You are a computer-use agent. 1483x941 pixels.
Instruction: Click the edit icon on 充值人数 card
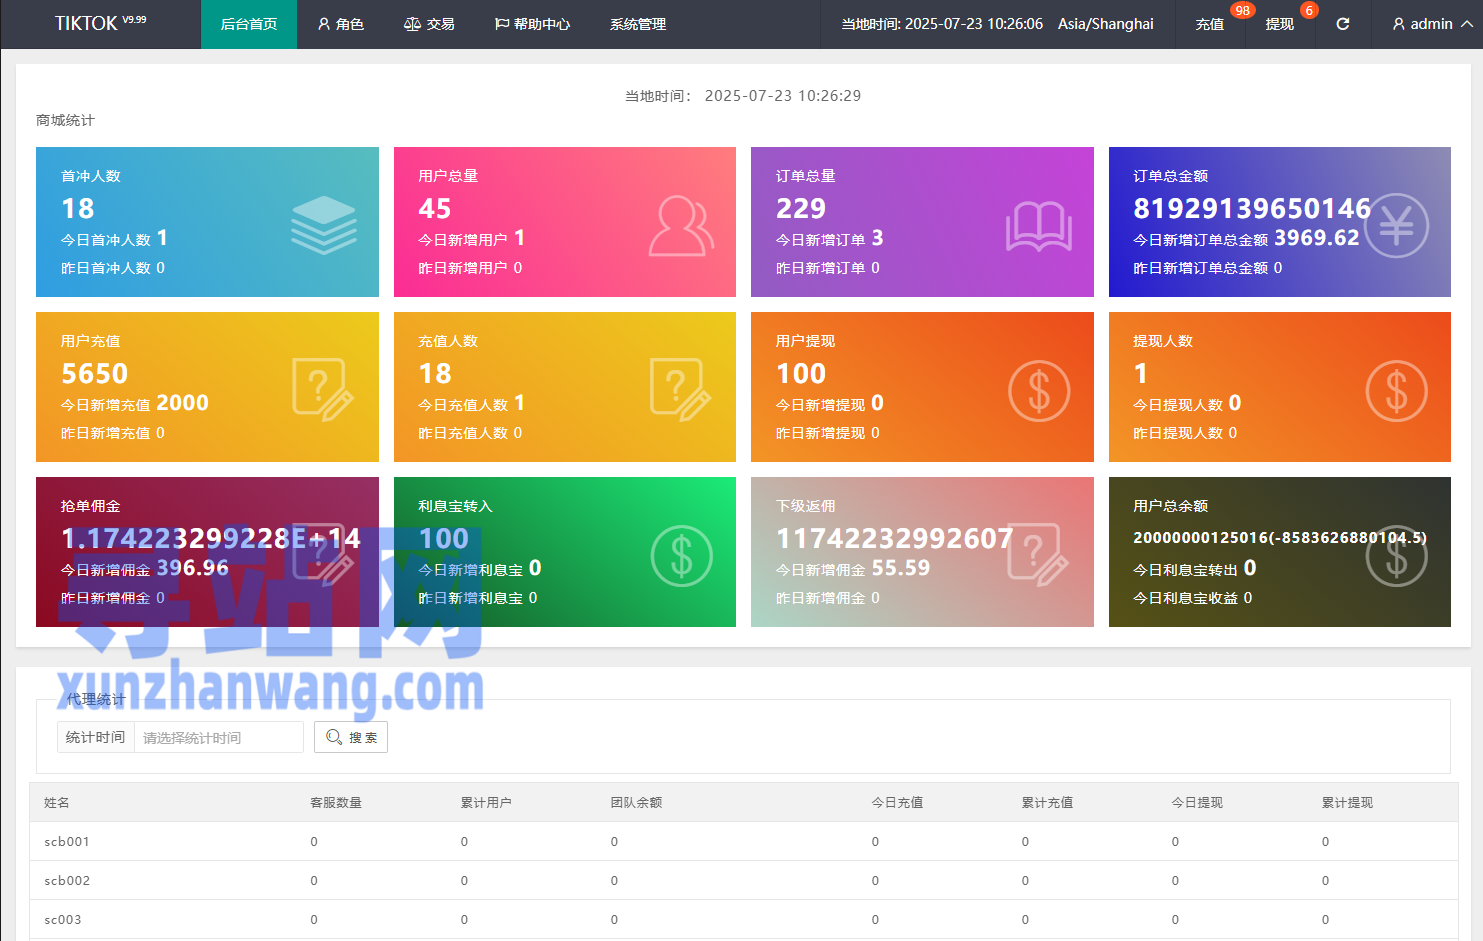click(x=680, y=390)
